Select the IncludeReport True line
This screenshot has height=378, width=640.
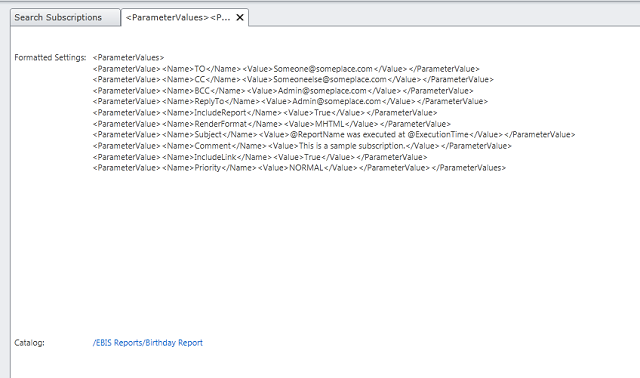265,113
